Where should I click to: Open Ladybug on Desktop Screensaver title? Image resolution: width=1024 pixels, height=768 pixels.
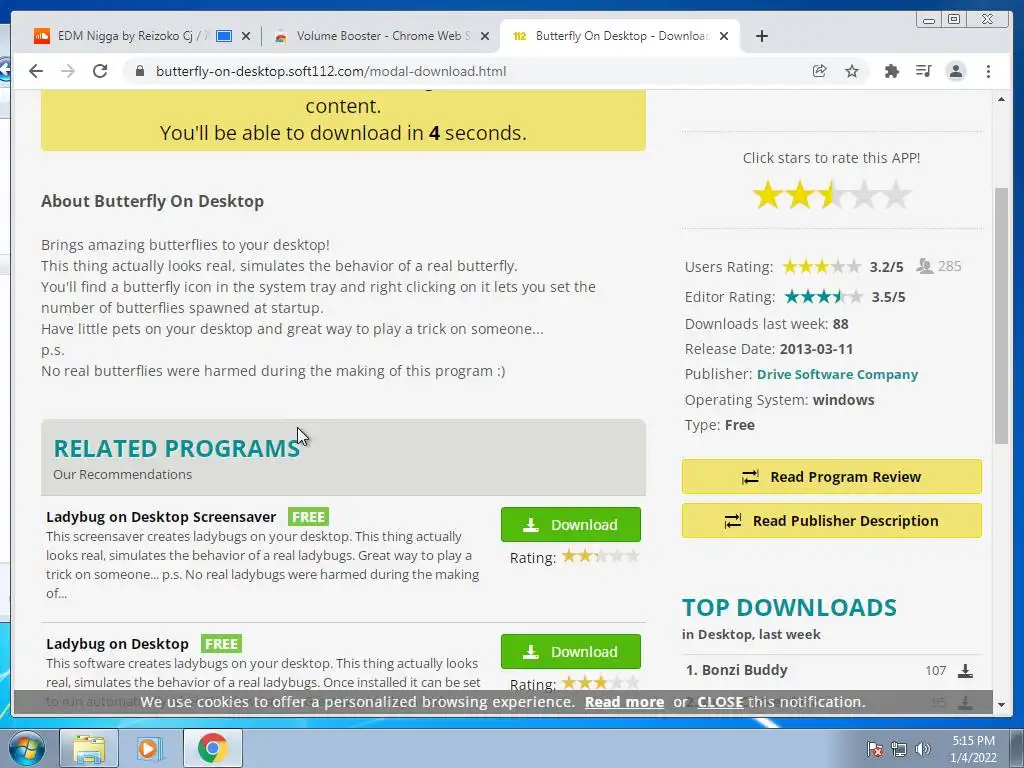161,517
